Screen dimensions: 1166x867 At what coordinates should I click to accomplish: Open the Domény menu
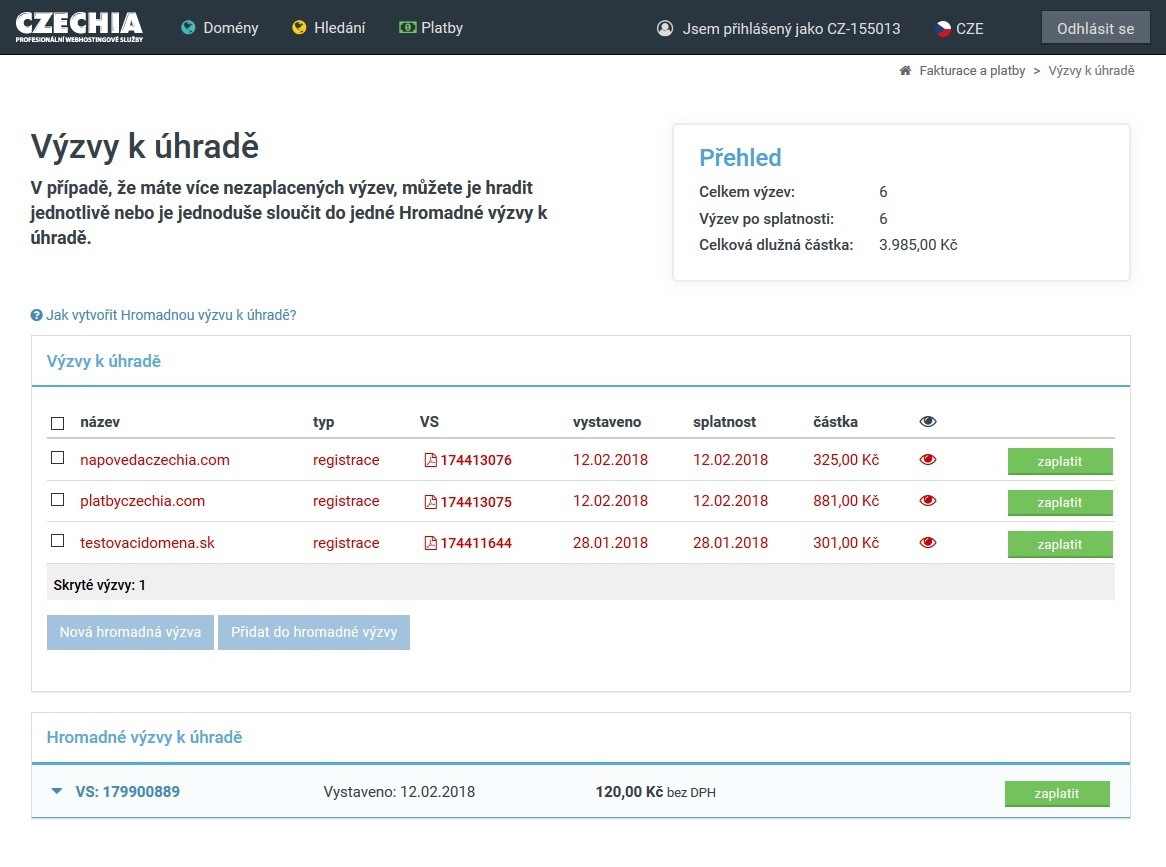220,28
